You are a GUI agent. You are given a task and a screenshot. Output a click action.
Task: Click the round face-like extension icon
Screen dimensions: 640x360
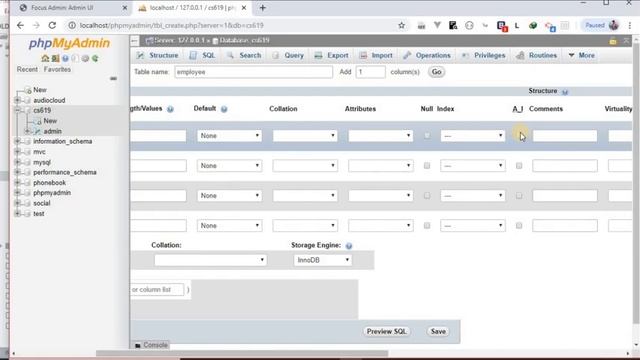pyautogui.click(x=469, y=25)
